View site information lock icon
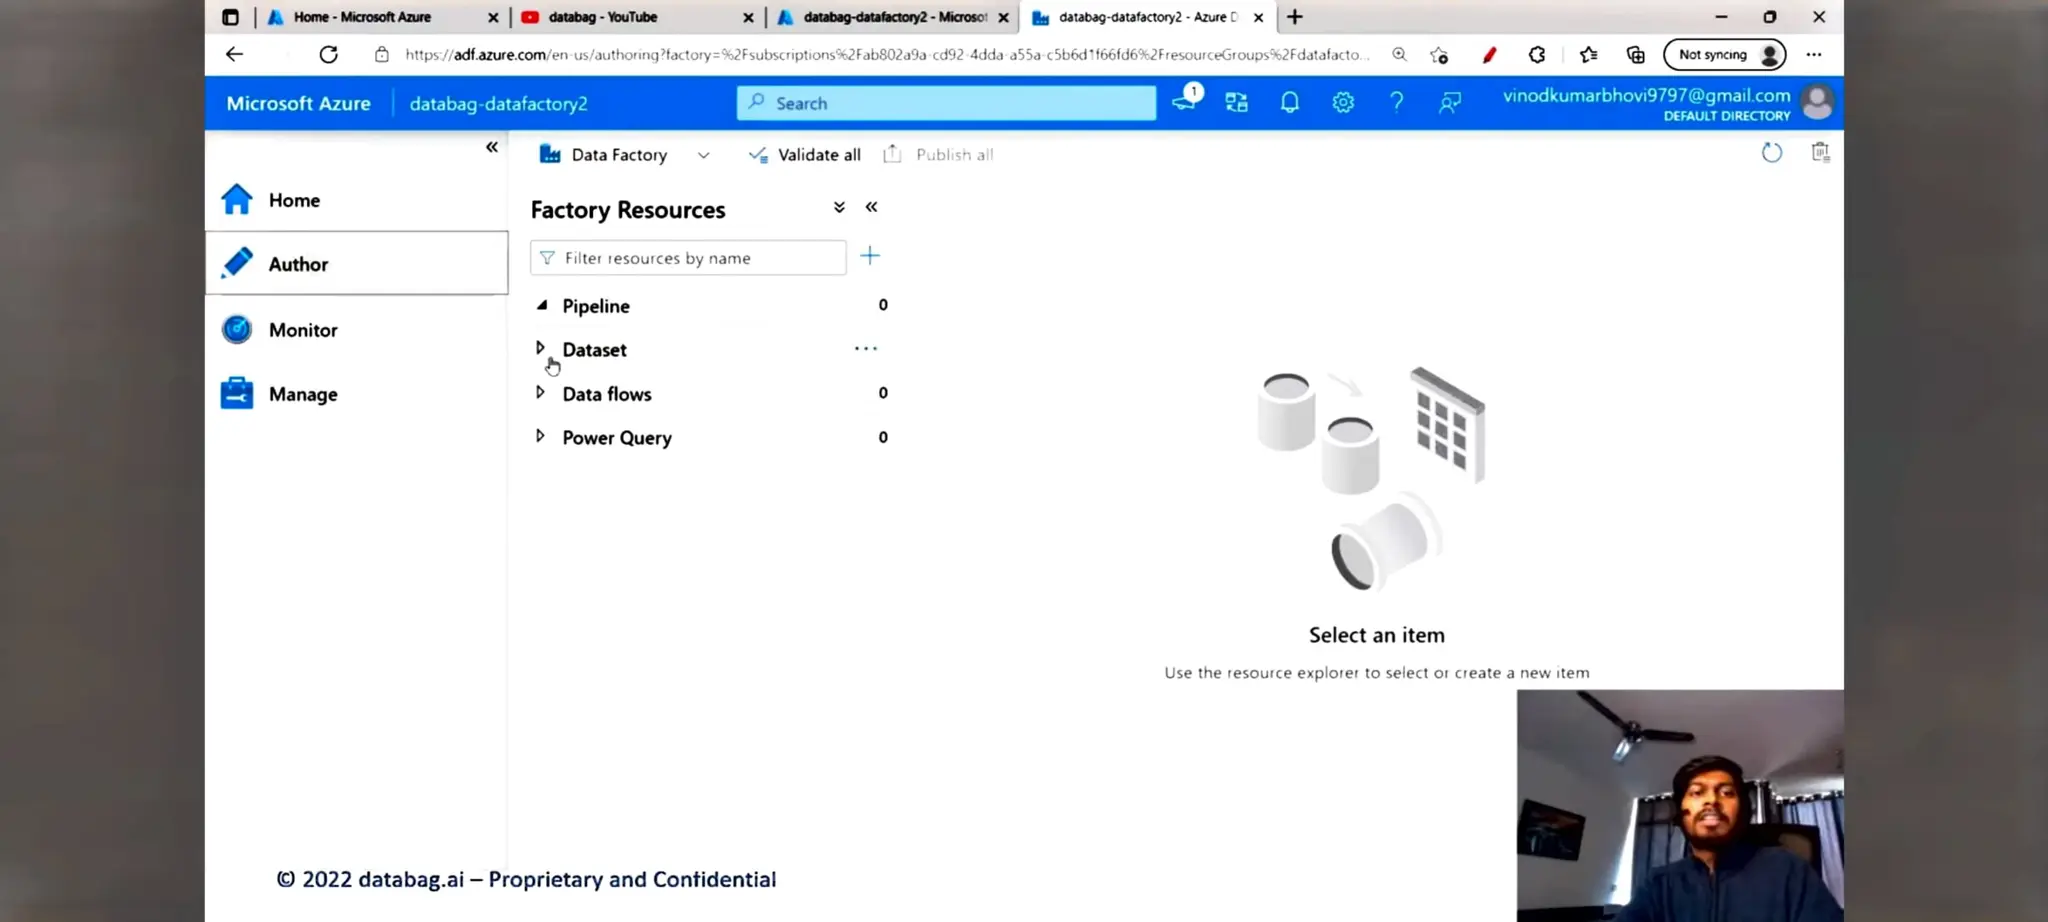The height and width of the screenshot is (922, 2048). tap(381, 55)
